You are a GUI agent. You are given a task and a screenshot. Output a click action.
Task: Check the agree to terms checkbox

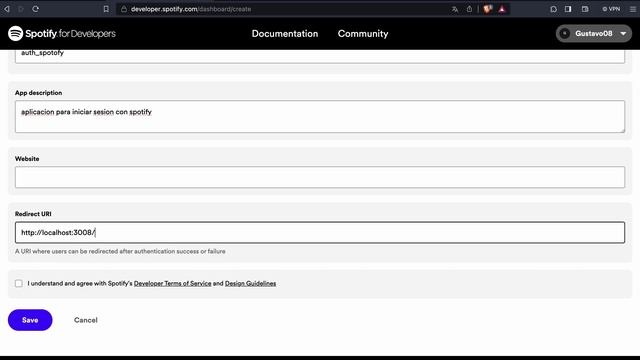point(19,283)
